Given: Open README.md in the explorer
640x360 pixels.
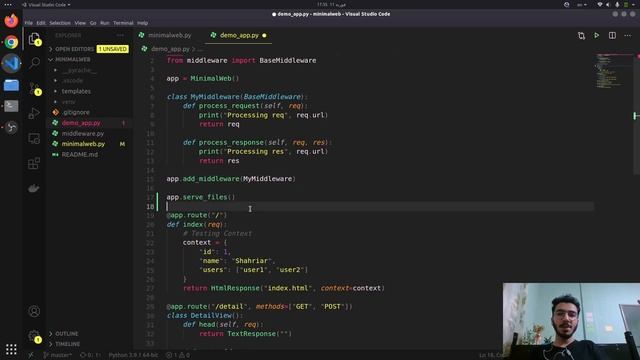Looking at the screenshot, I should [80, 155].
